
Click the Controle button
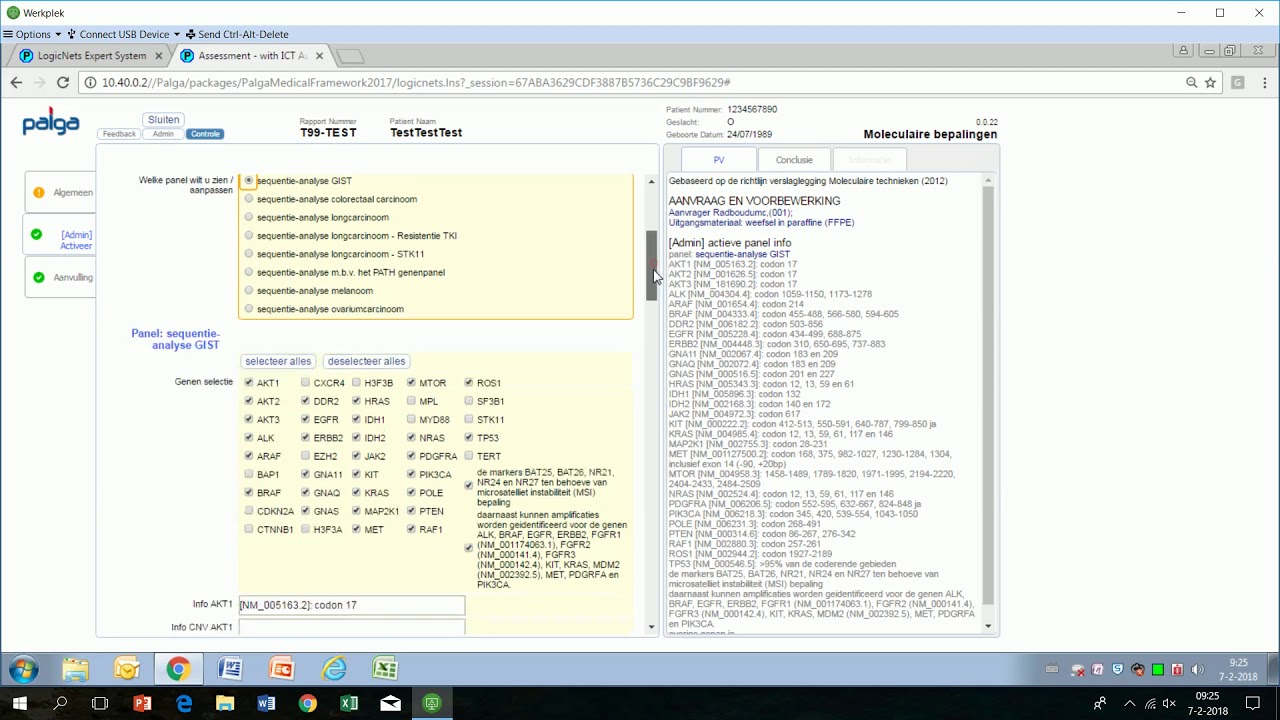pyautogui.click(x=205, y=134)
